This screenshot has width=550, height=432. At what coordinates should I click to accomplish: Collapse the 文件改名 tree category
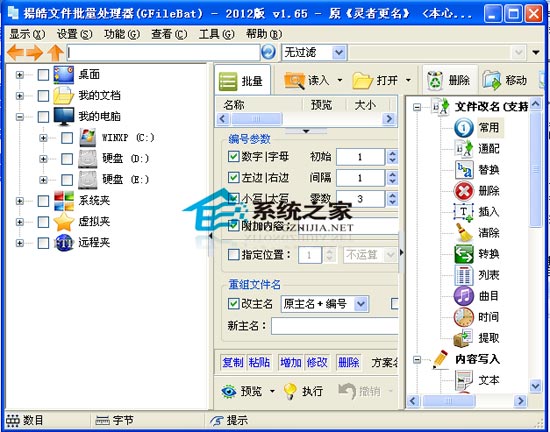(417, 107)
